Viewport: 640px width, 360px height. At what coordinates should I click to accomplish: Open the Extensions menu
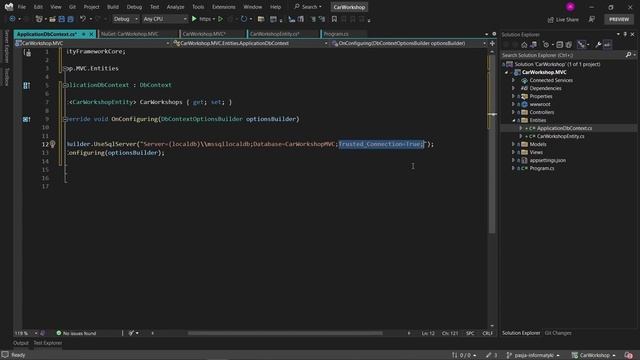pyautogui.click(x=223, y=7)
